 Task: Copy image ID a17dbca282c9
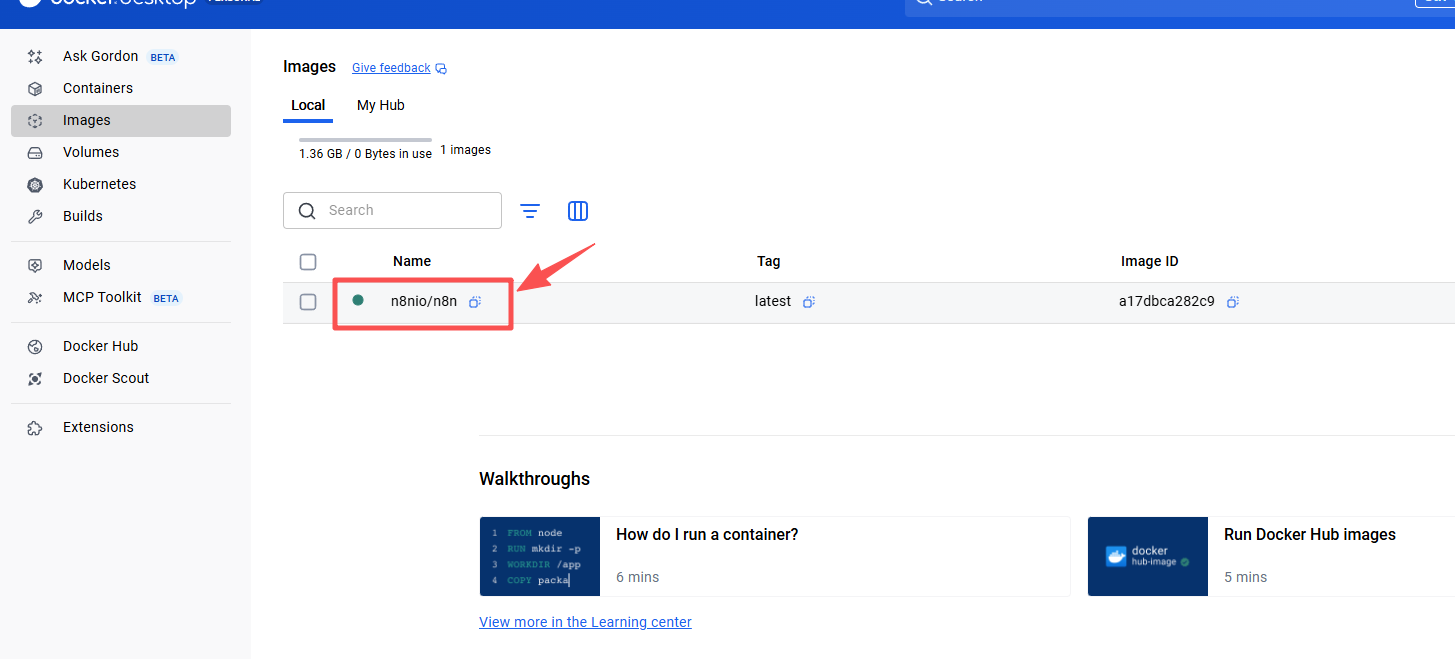1233,302
